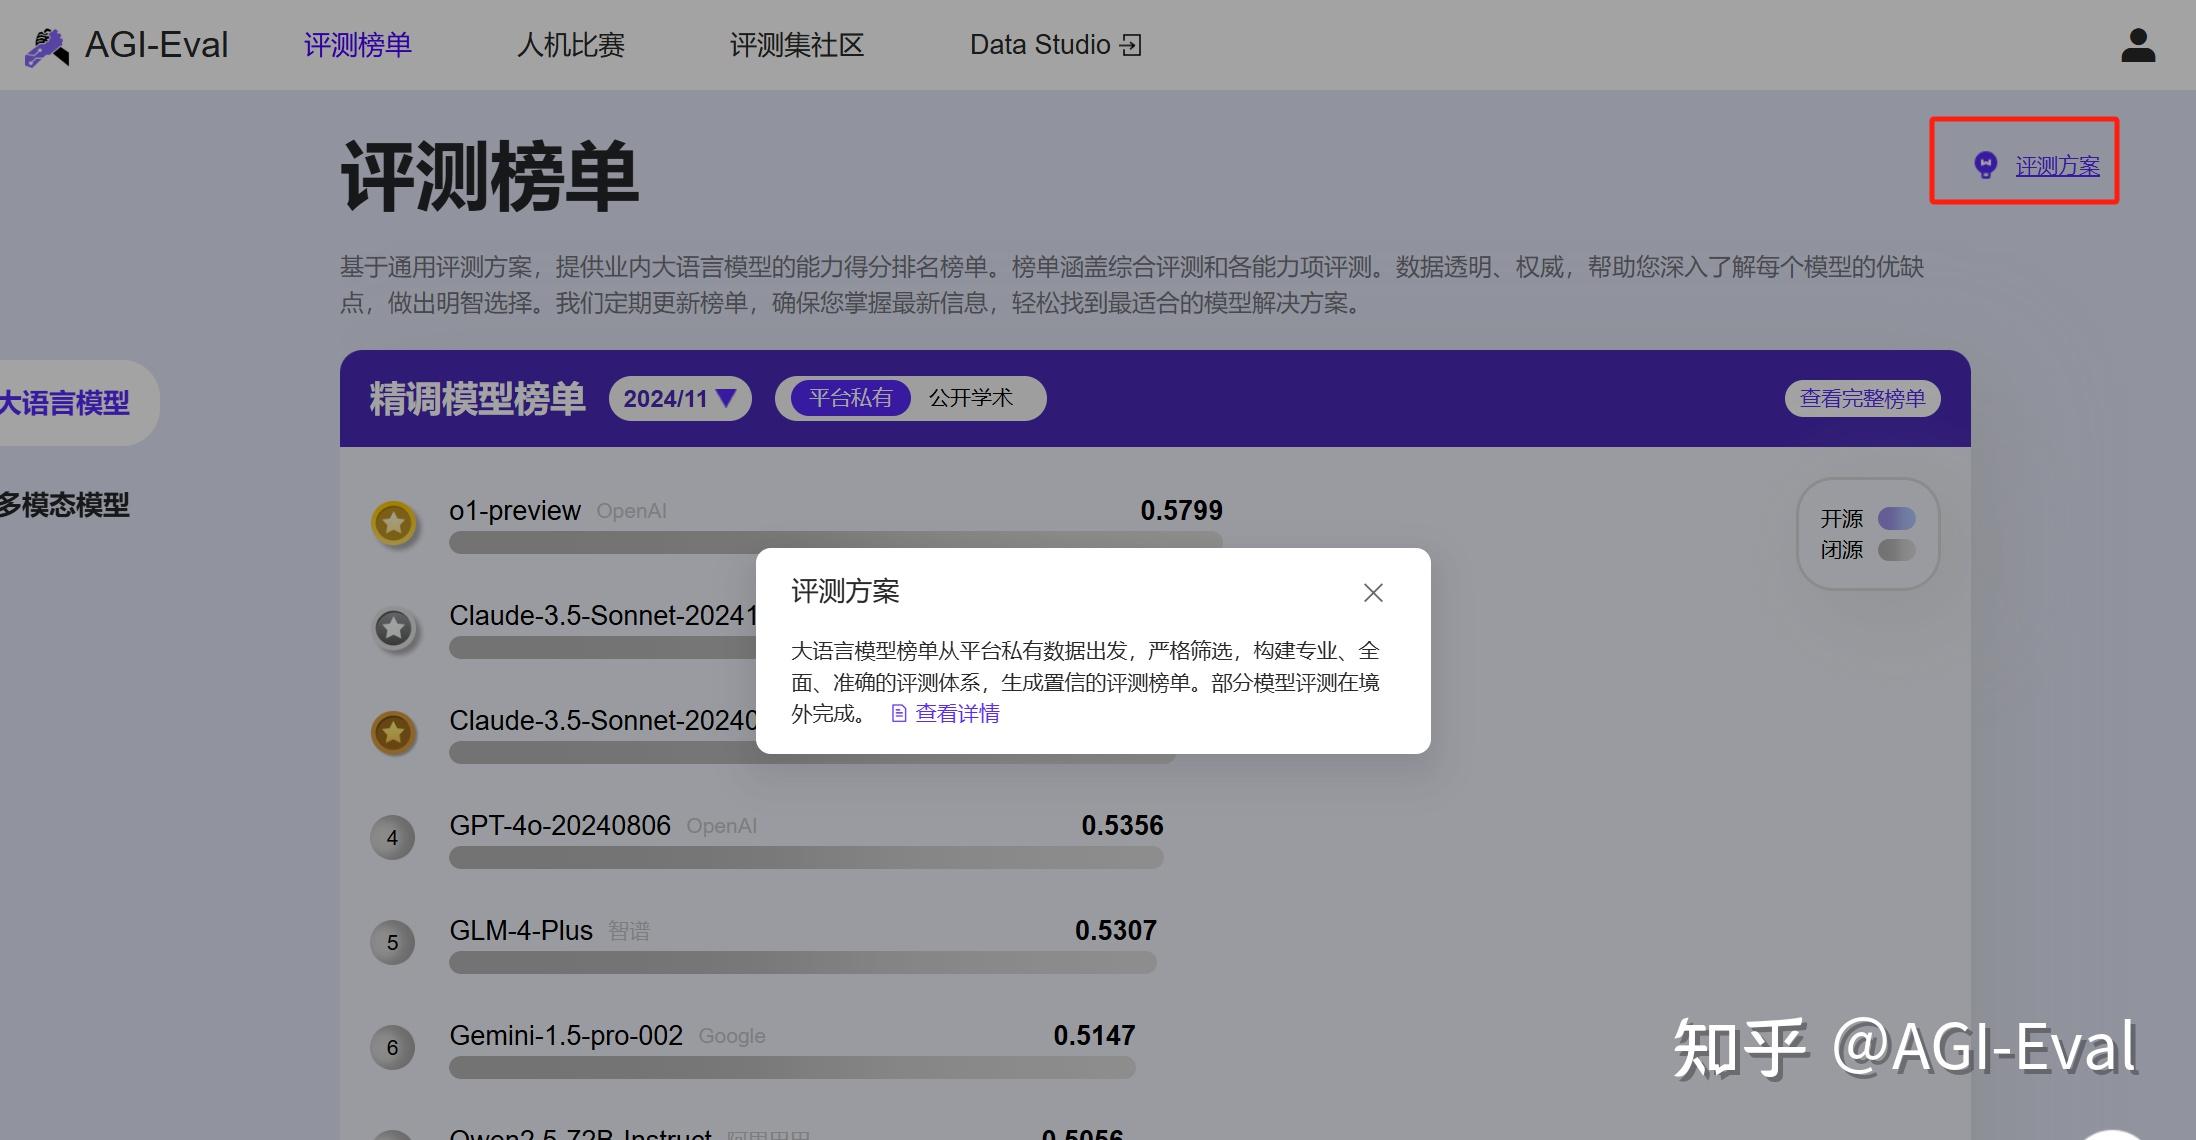Click the gold medal icon beside o1-preview
Screen dimensions: 2196x1140
click(394, 522)
